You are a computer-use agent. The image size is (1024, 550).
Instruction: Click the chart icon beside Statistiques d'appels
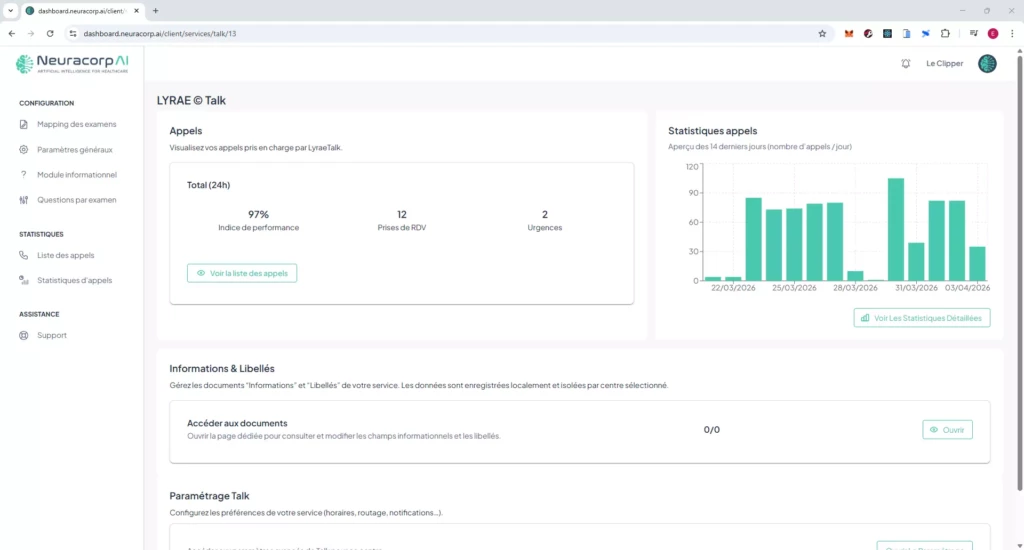click(24, 280)
